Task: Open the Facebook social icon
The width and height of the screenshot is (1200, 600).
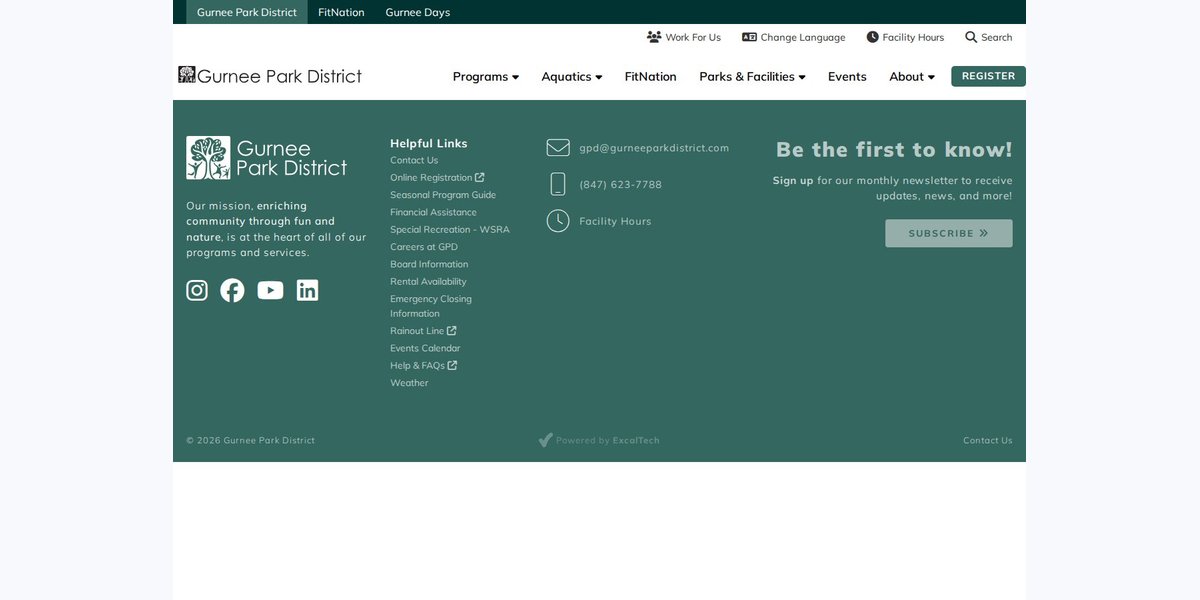Action: point(232,290)
